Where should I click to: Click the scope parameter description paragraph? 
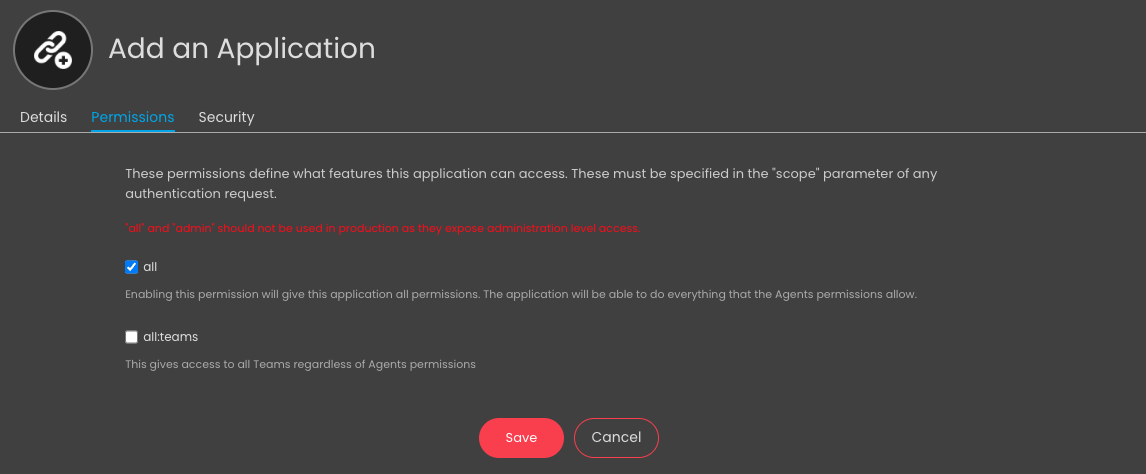tap(531, 184)
